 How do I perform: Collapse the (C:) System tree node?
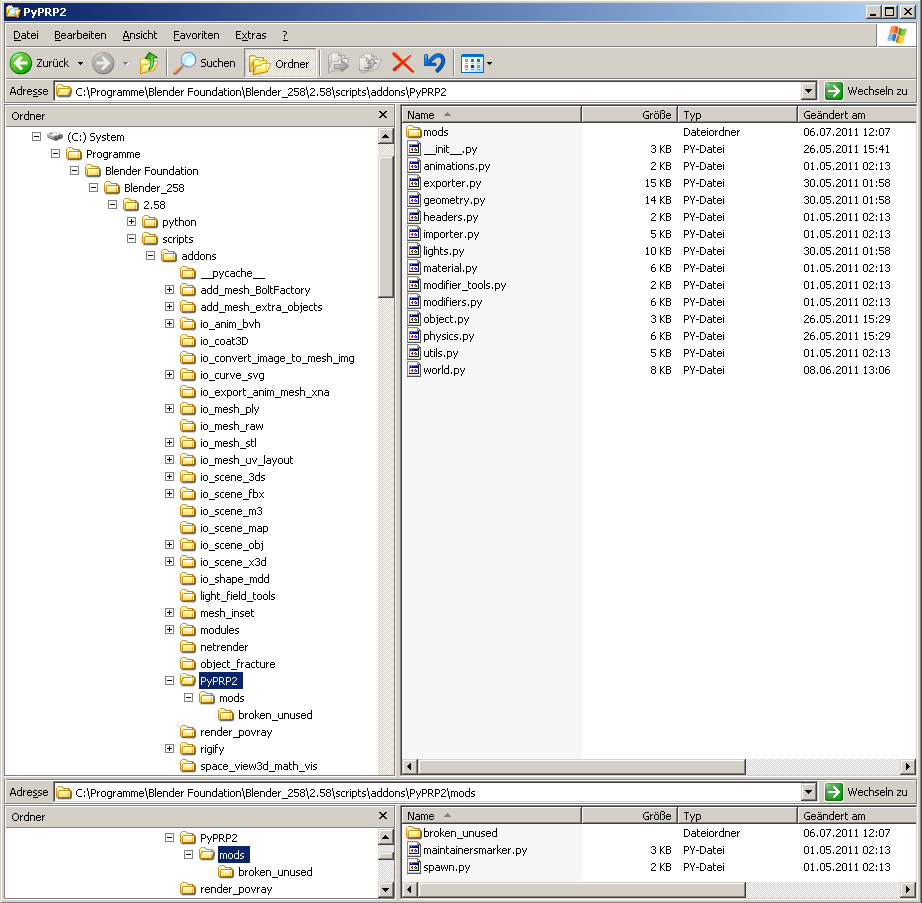pyautogui.click(x=36, y=136)
